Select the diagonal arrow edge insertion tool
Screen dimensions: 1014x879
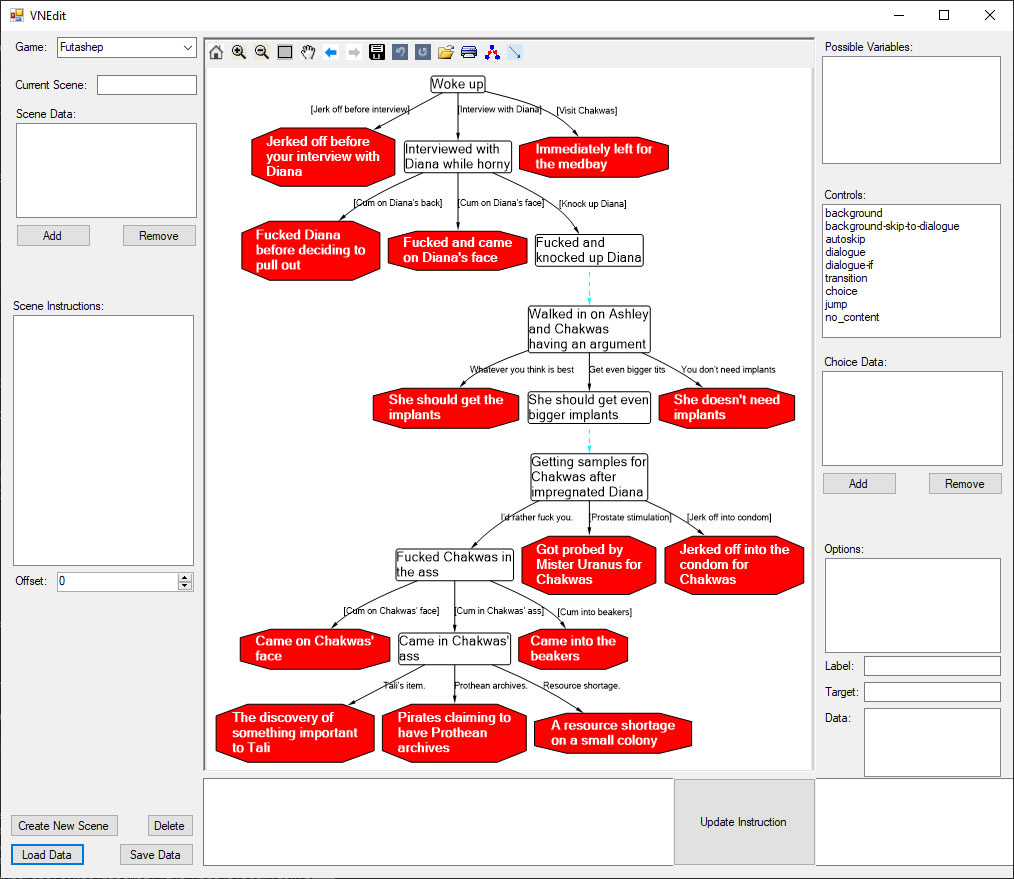click(515, 52)
